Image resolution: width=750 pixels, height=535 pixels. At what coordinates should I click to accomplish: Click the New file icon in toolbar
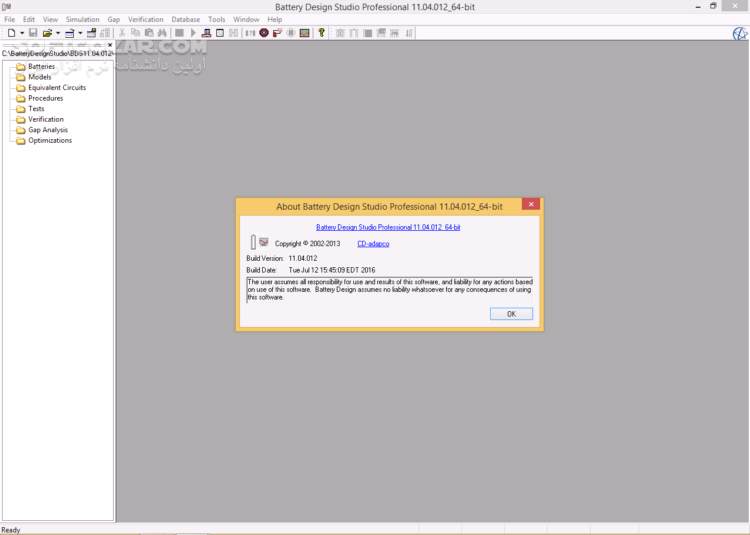point(9,33)
